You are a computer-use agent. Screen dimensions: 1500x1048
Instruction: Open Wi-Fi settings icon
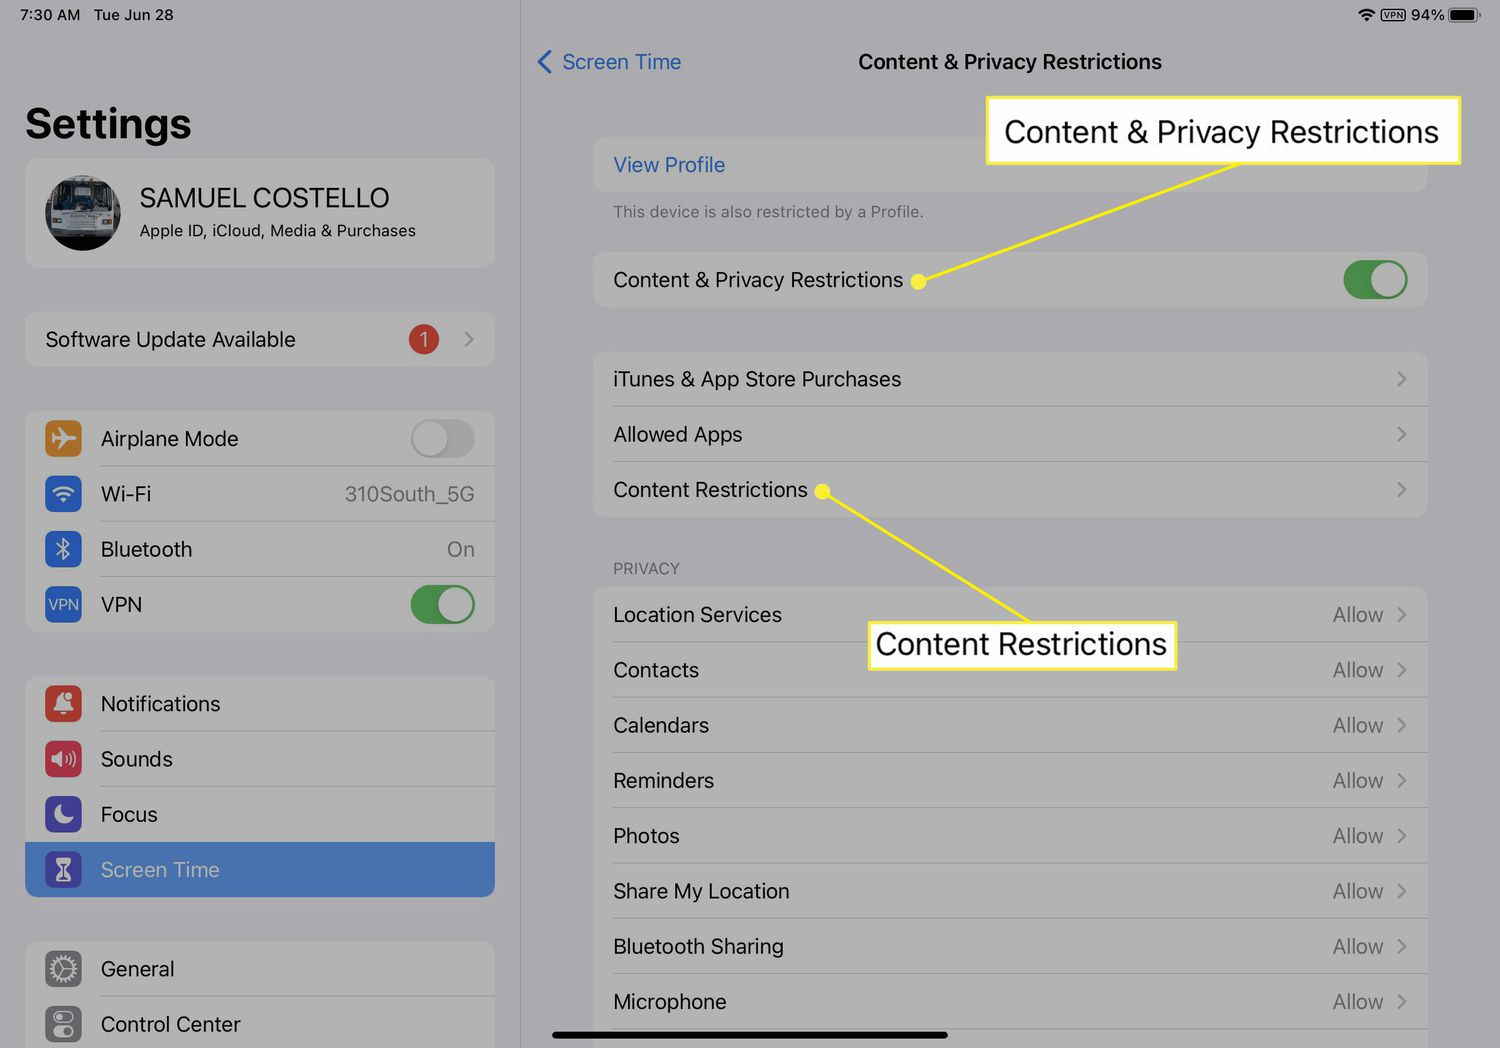(63, 494)
